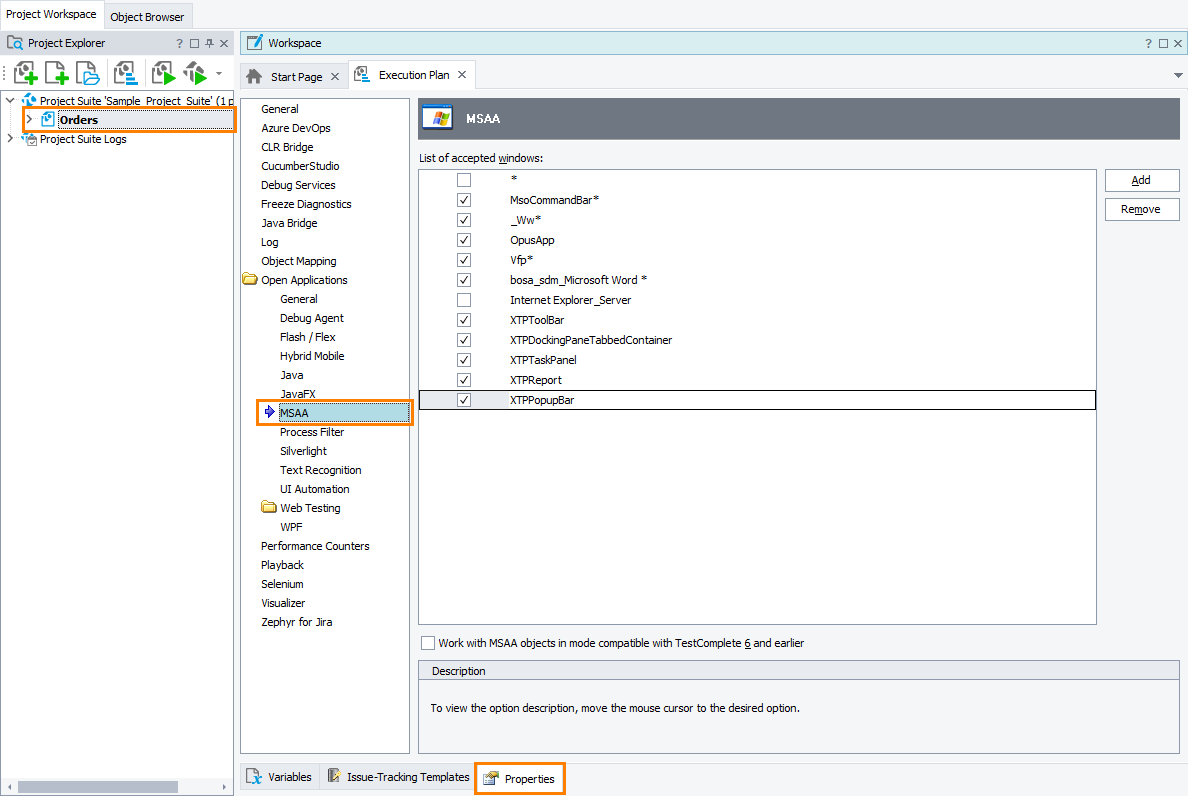The height and width of the screenshot is (796, 1188).
Task: Click the Add New Project toolbar icon
Action: (x=25, y=73)
